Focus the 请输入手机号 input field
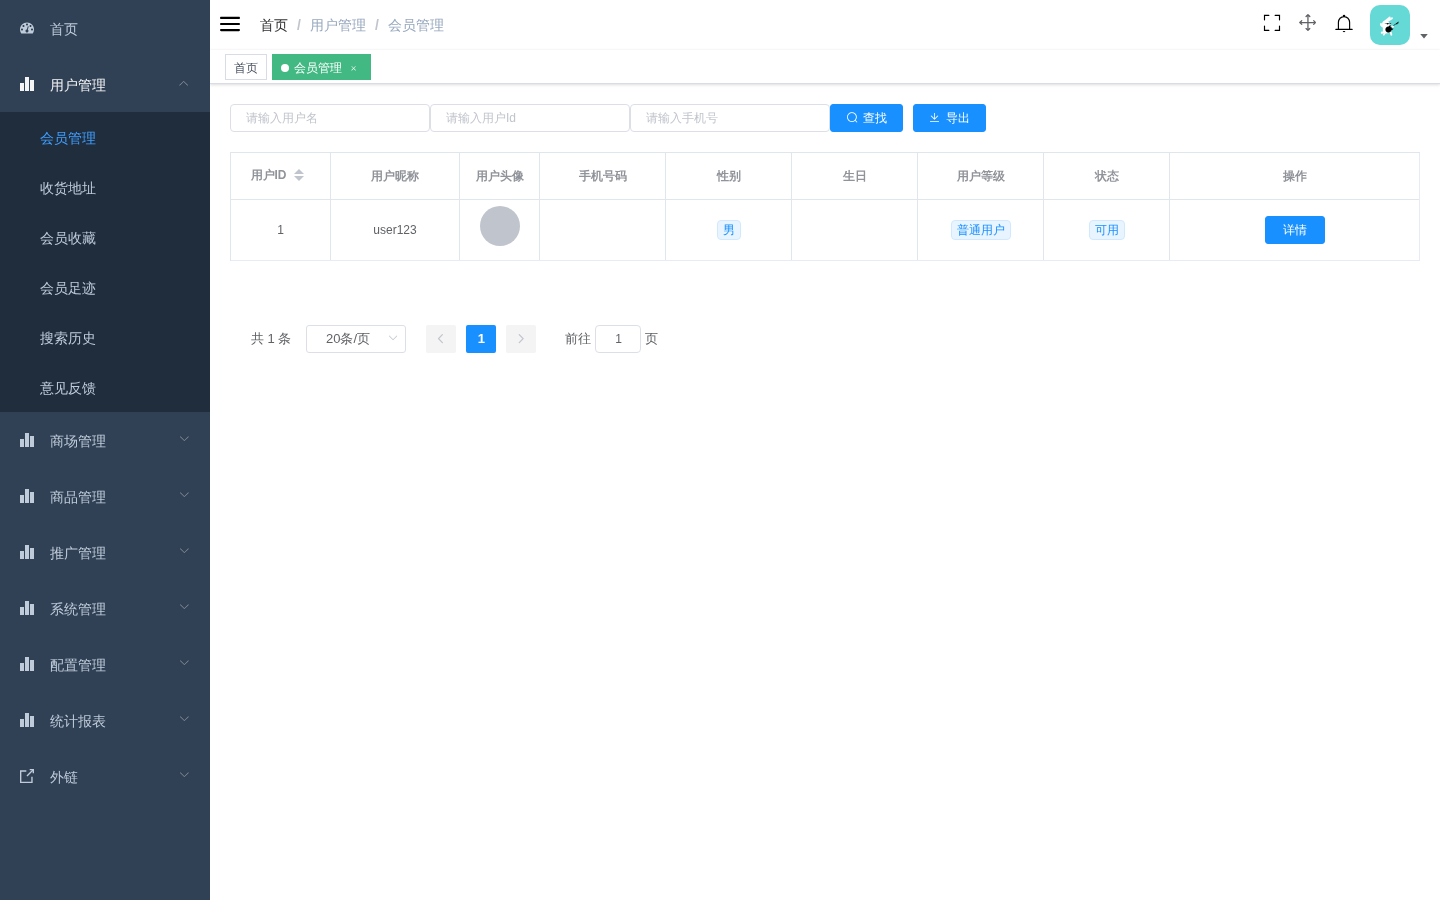 coord(730,118)
